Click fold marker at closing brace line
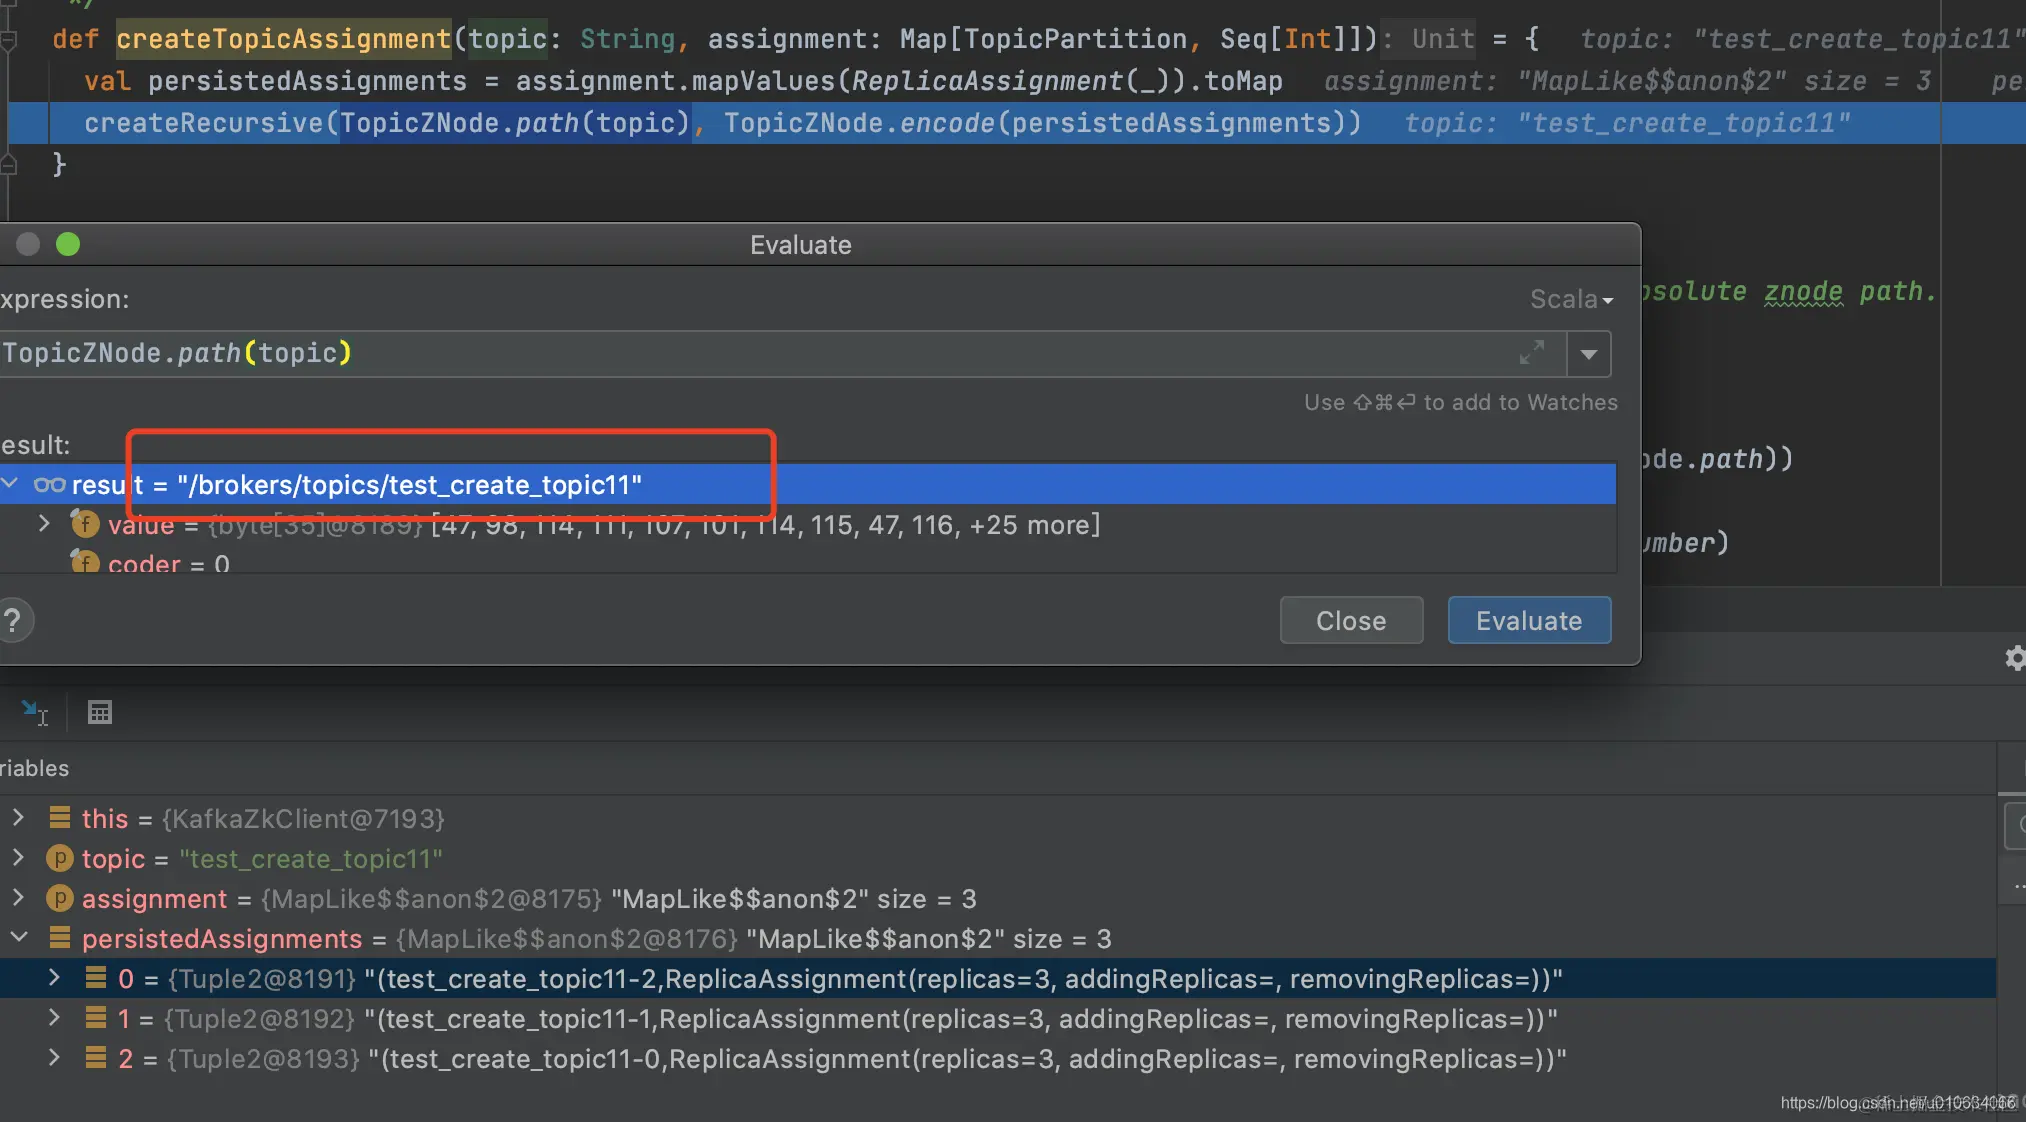 [9, 164]
